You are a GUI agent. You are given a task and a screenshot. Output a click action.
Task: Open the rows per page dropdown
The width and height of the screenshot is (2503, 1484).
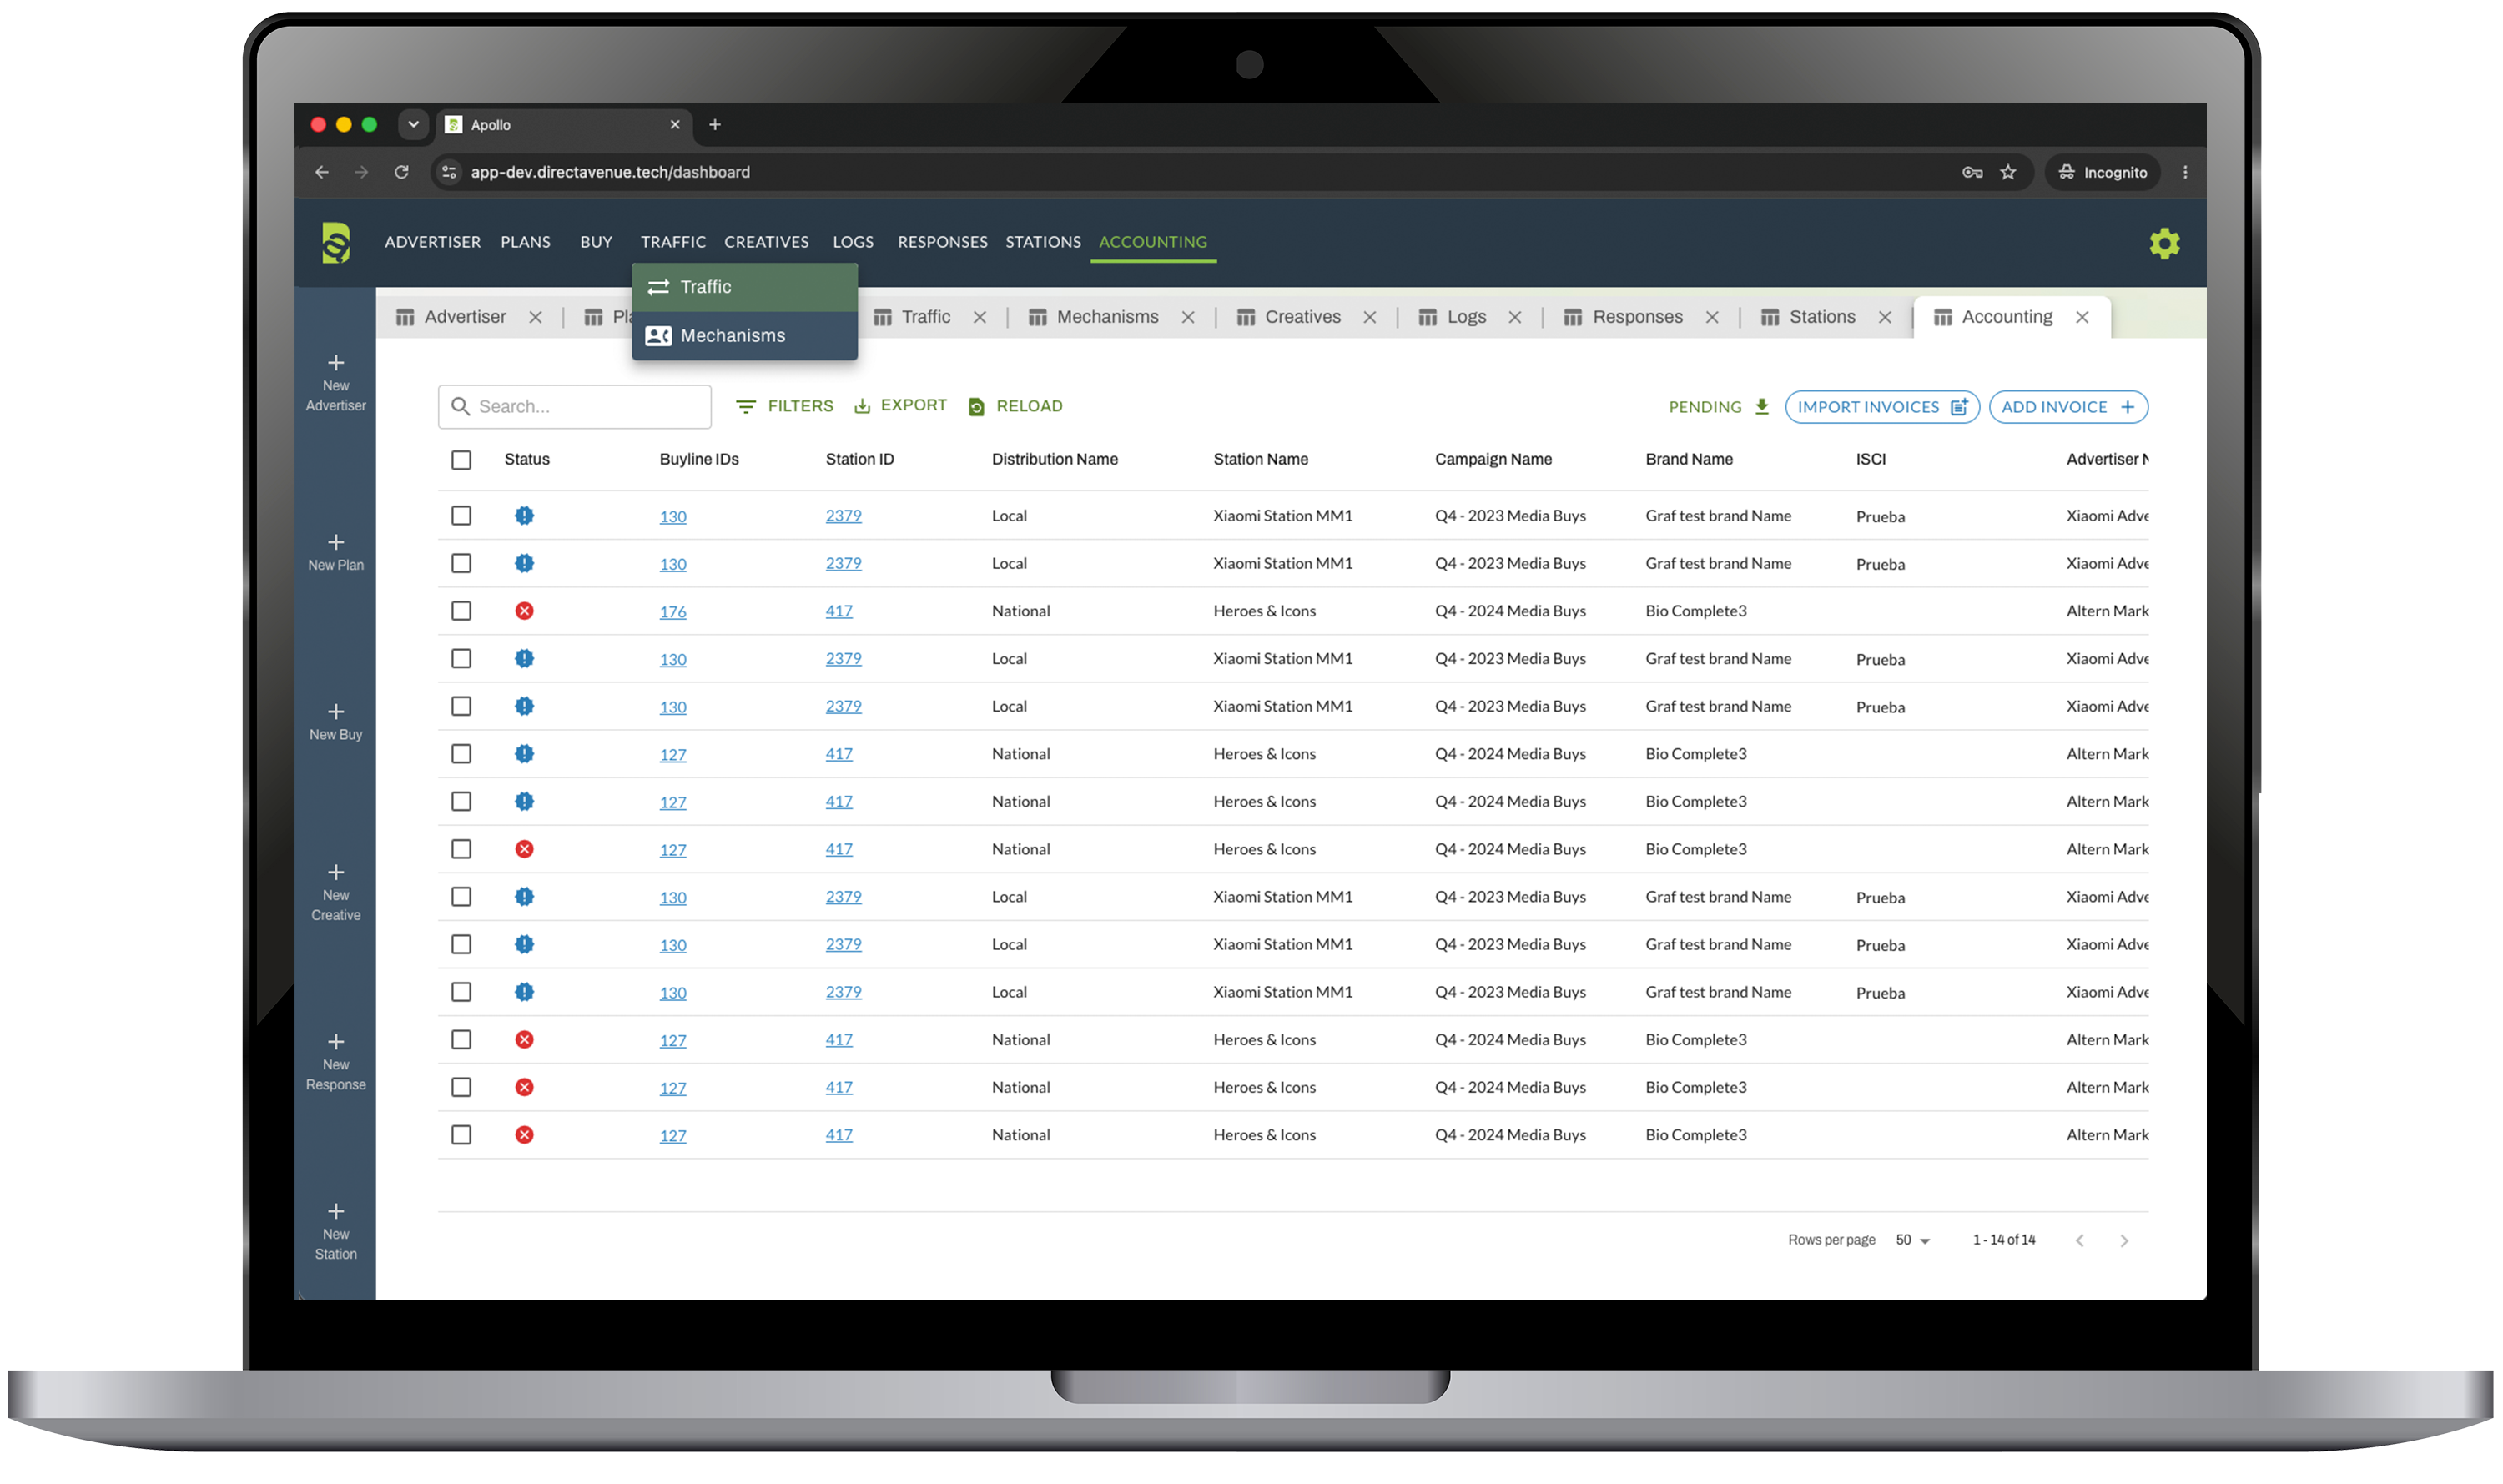pos(1912,1240)
